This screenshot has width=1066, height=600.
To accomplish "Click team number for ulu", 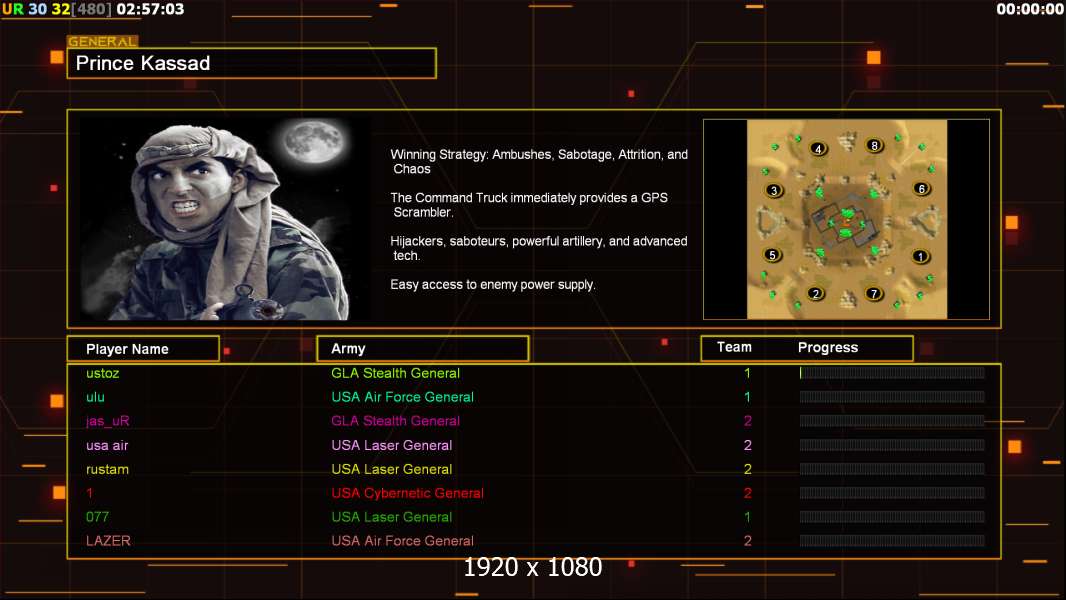I will point(747,397).
